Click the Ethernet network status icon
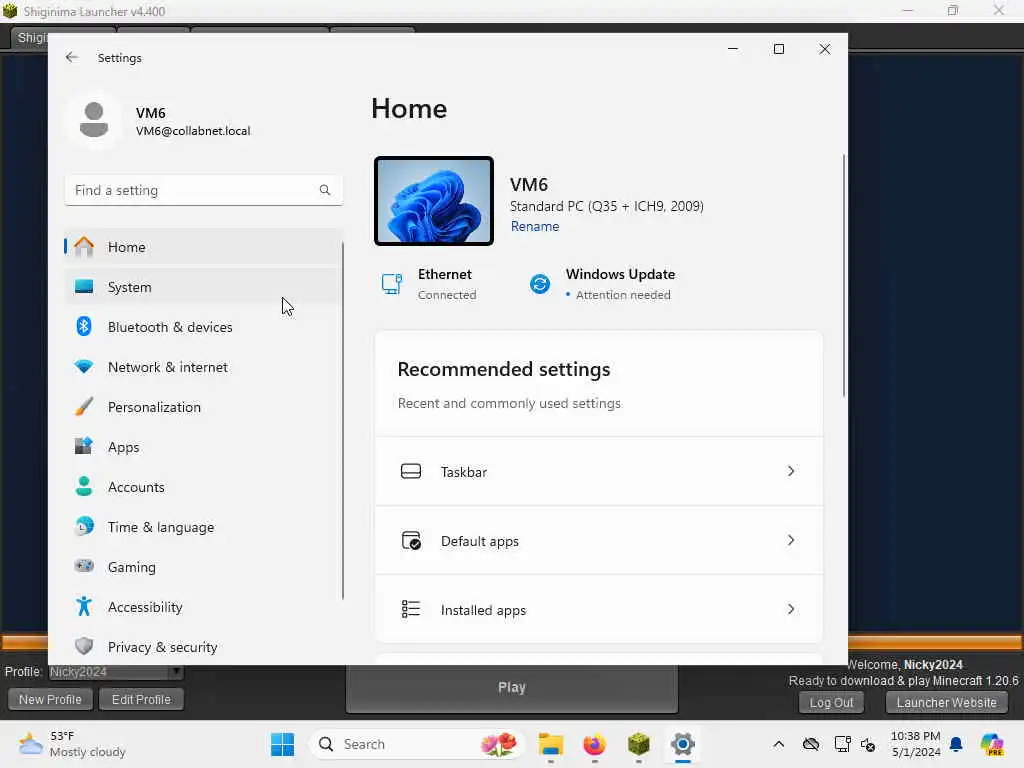This screenshot has height=768, width=1024. pyautogui.click(x=392, y=284)
